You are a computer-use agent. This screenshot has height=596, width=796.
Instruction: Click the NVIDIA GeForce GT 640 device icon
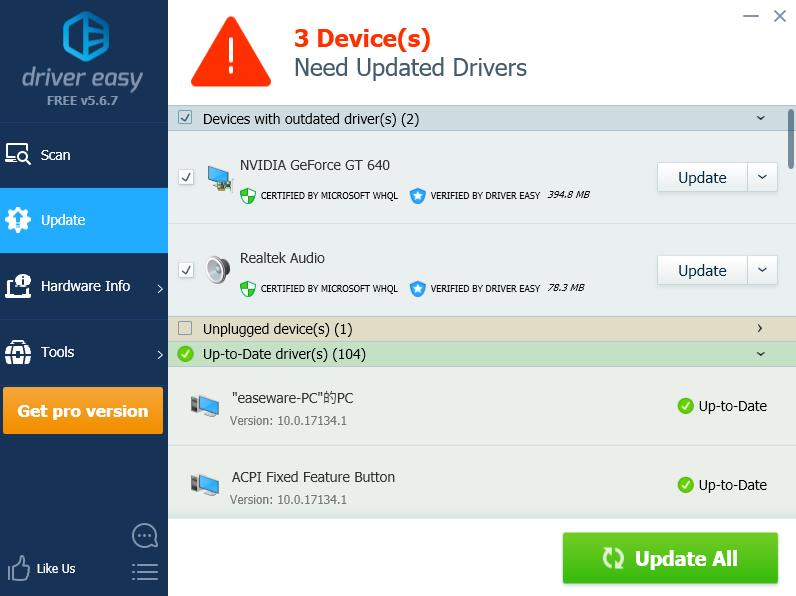pos(219,178)
